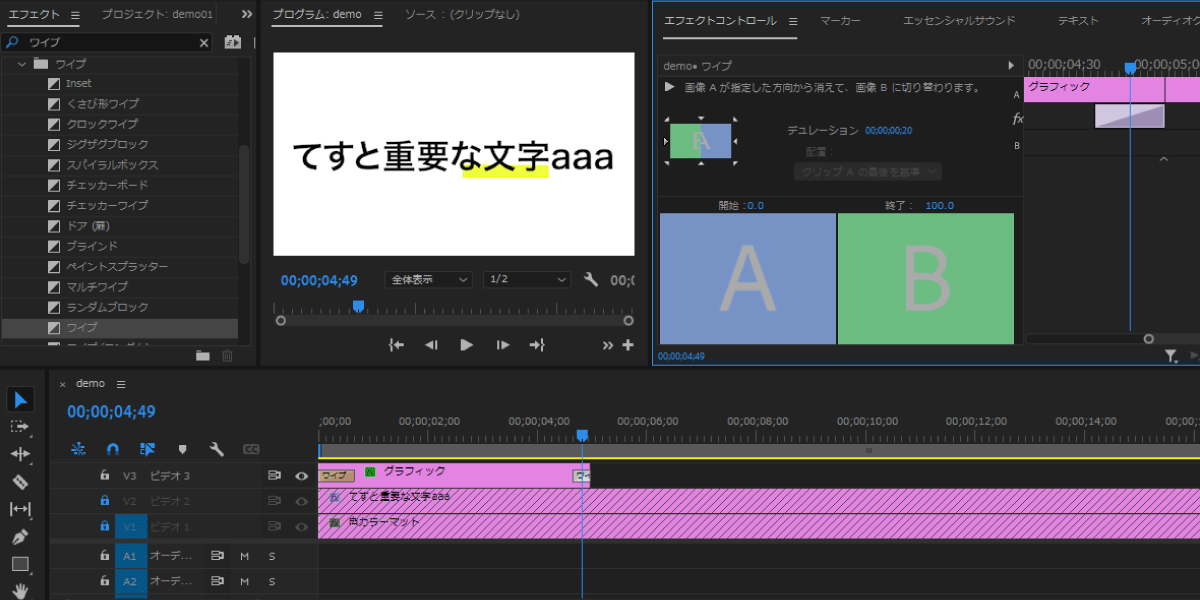The width and height of the screenshot is (1200, 600).
Task: Select the Razor tool
Action: [x=20, y=481]
